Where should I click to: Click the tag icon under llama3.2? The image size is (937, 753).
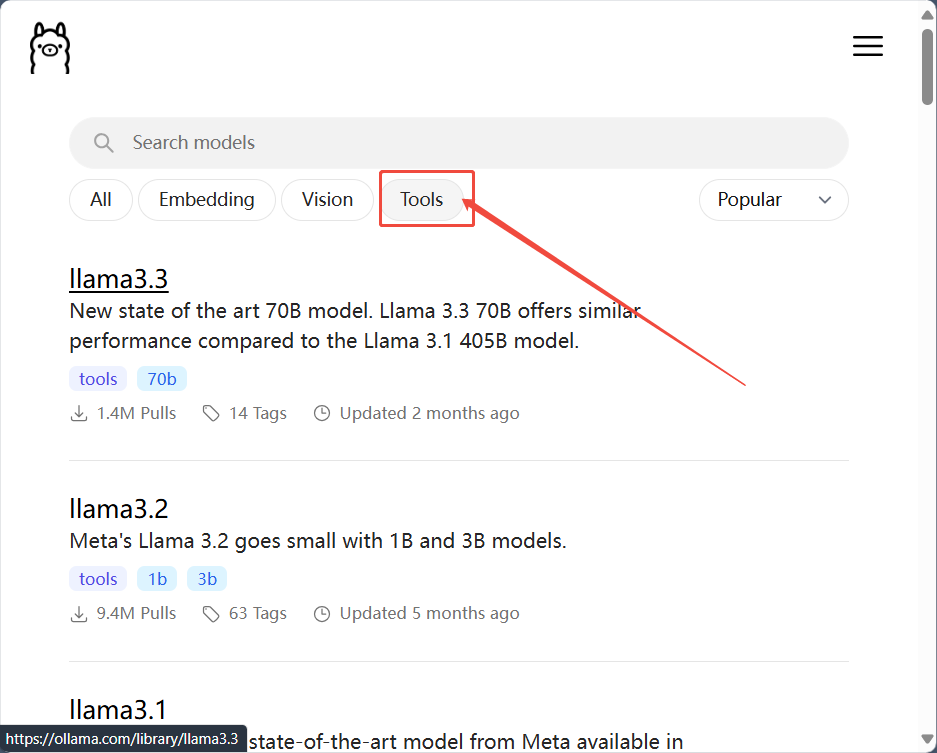pyautogui.click(x=211, y=614)
